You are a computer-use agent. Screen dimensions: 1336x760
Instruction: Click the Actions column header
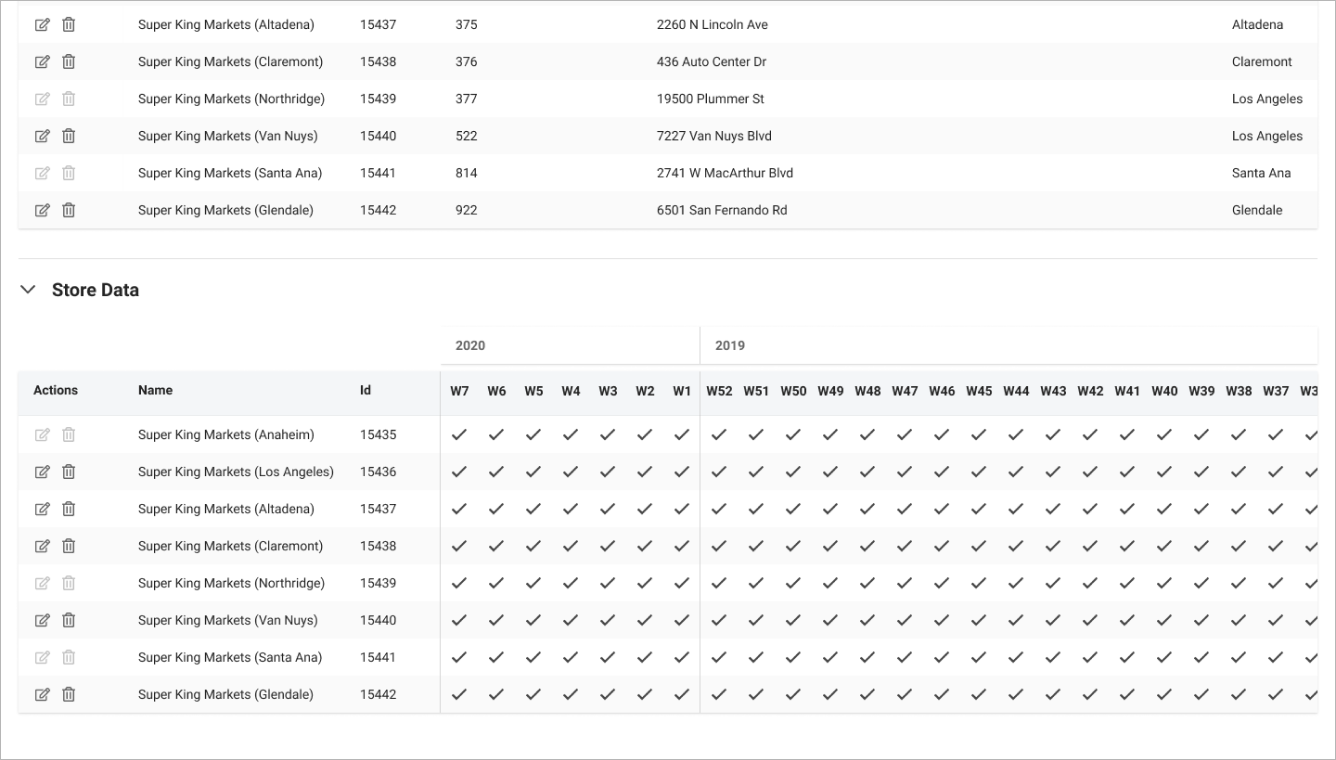click(56, 390)
